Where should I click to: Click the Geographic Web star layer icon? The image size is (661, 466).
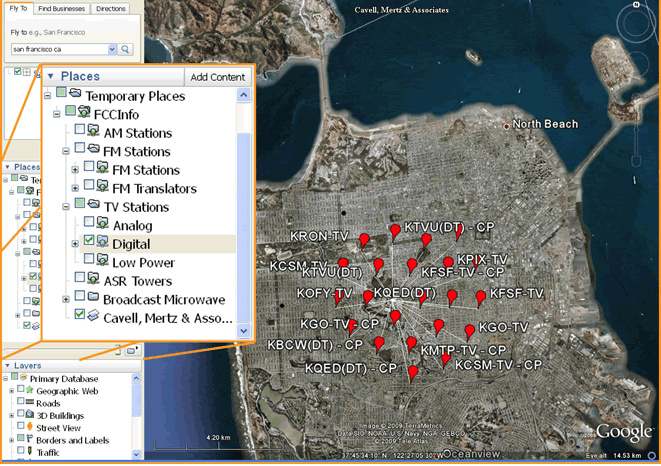click(x=30, y=390)
